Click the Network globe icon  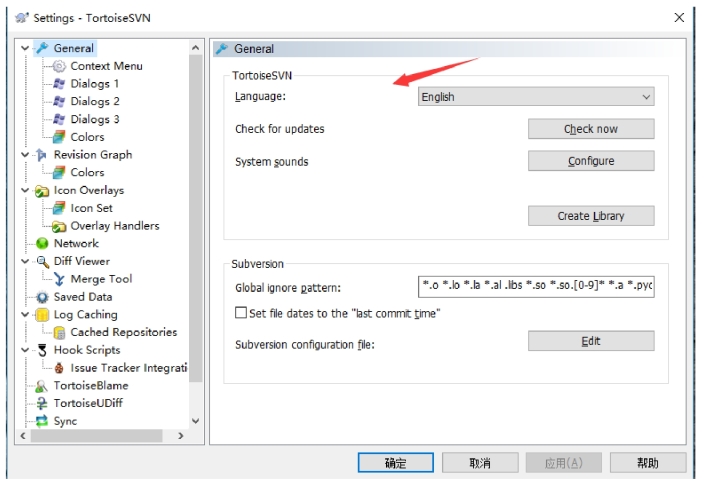pos(42,243)
